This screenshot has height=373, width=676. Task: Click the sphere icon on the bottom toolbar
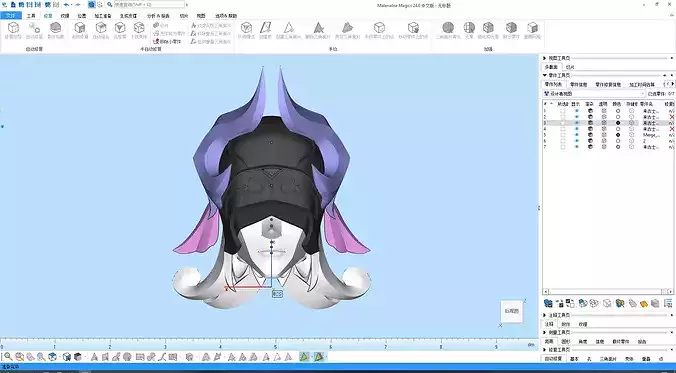click(x=127, y=357)
